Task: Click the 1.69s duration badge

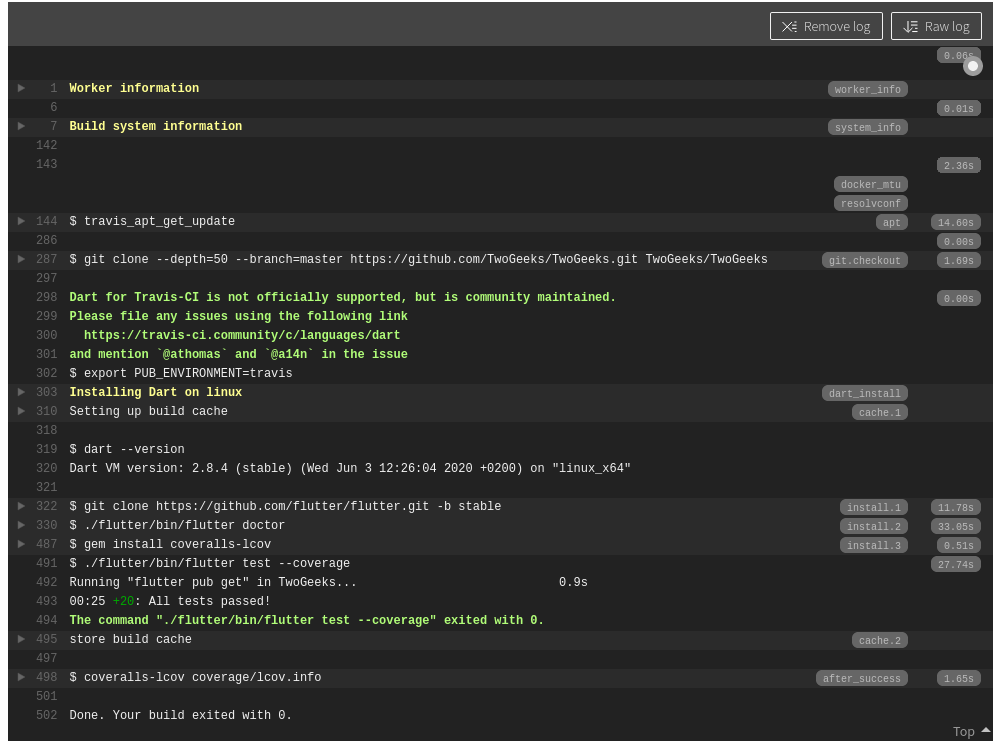Action: click(958, 260)
